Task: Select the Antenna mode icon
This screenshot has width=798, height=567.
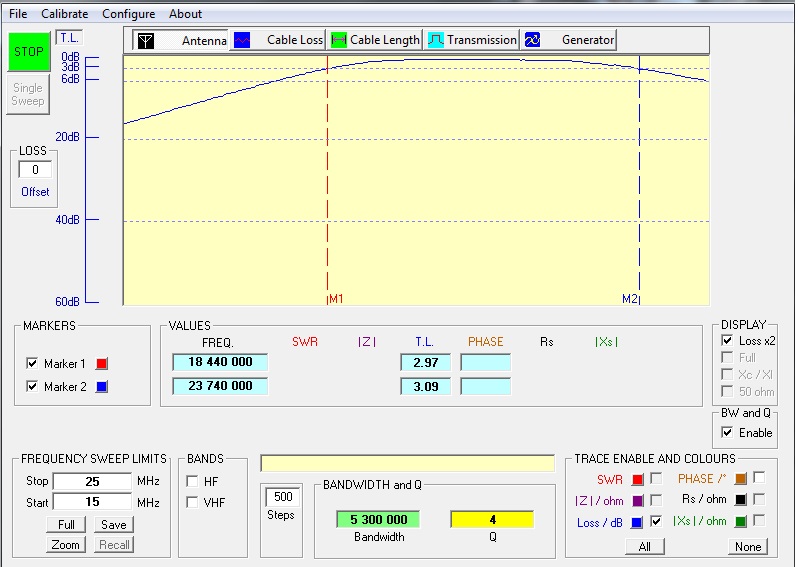Action: [x=146, y=40]
